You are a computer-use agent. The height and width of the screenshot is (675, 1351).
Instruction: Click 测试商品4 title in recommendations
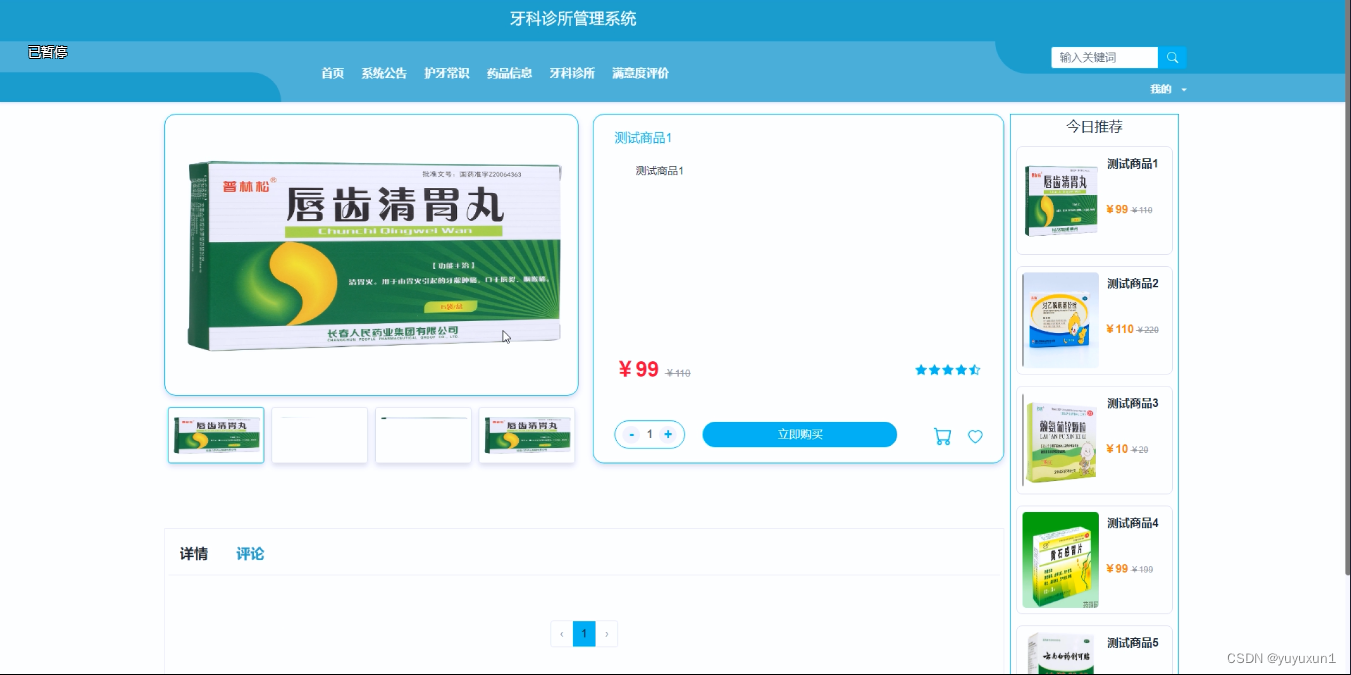pos(1132,523)
